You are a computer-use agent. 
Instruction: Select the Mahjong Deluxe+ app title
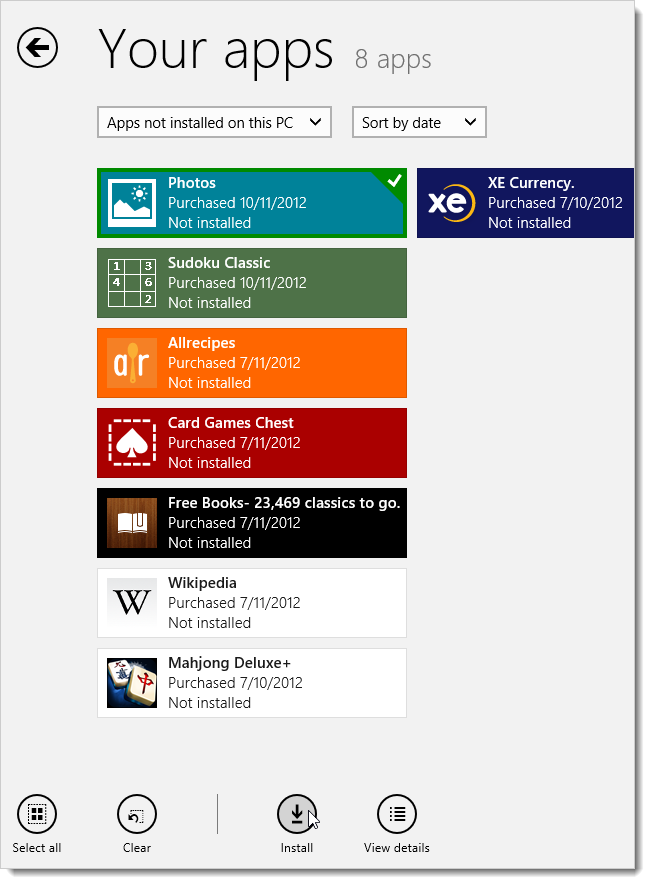tap(229, 663)
